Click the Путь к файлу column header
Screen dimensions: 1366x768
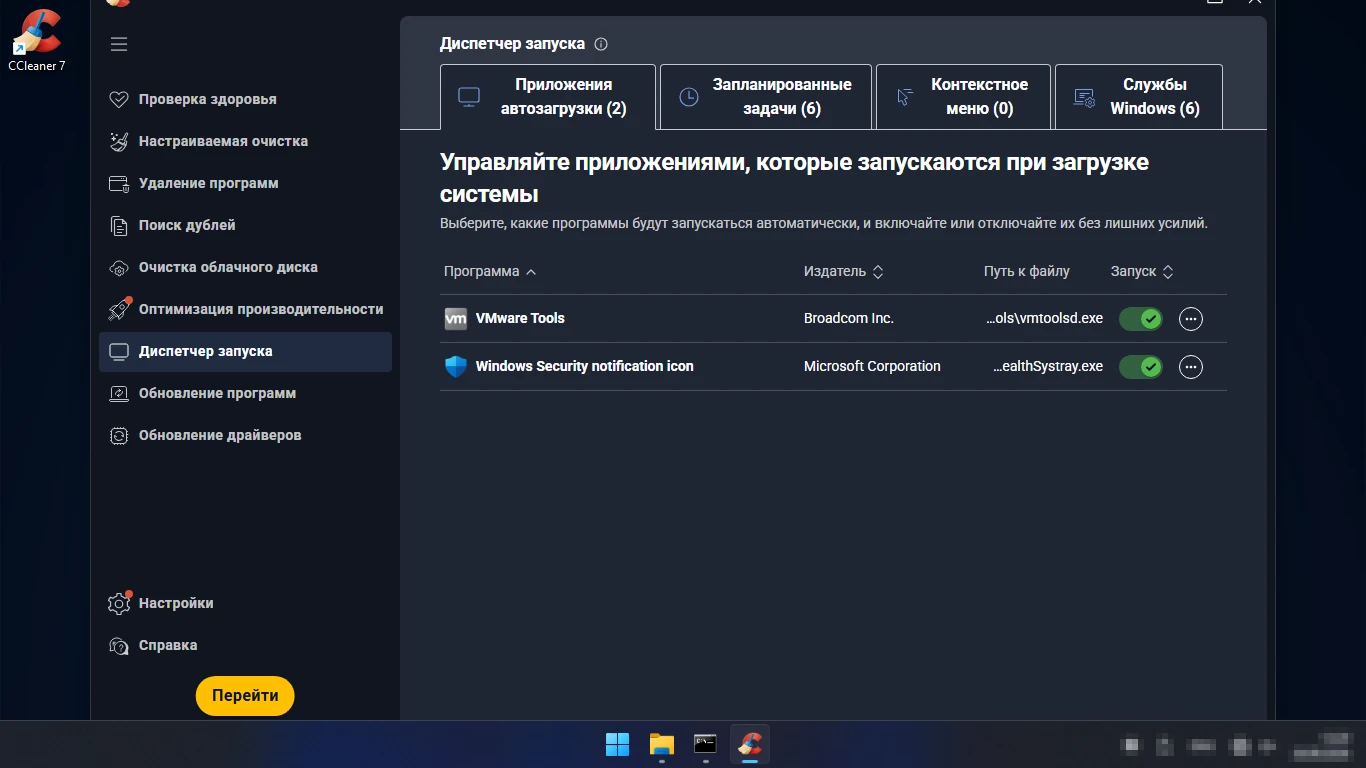point(1027,271)
